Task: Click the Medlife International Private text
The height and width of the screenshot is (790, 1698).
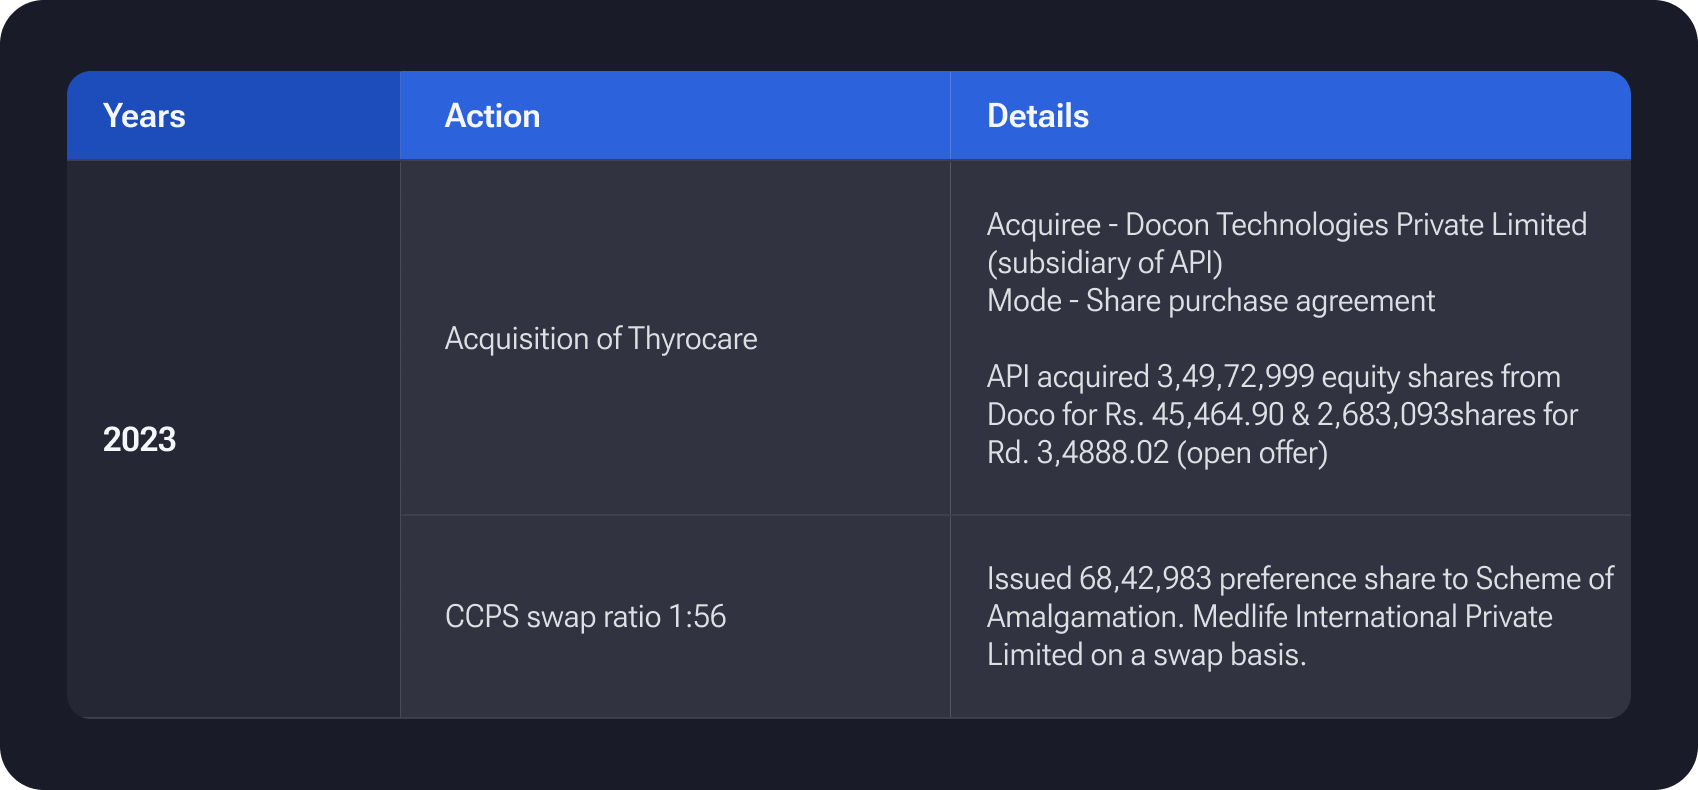Action: tap(1372, 616)
